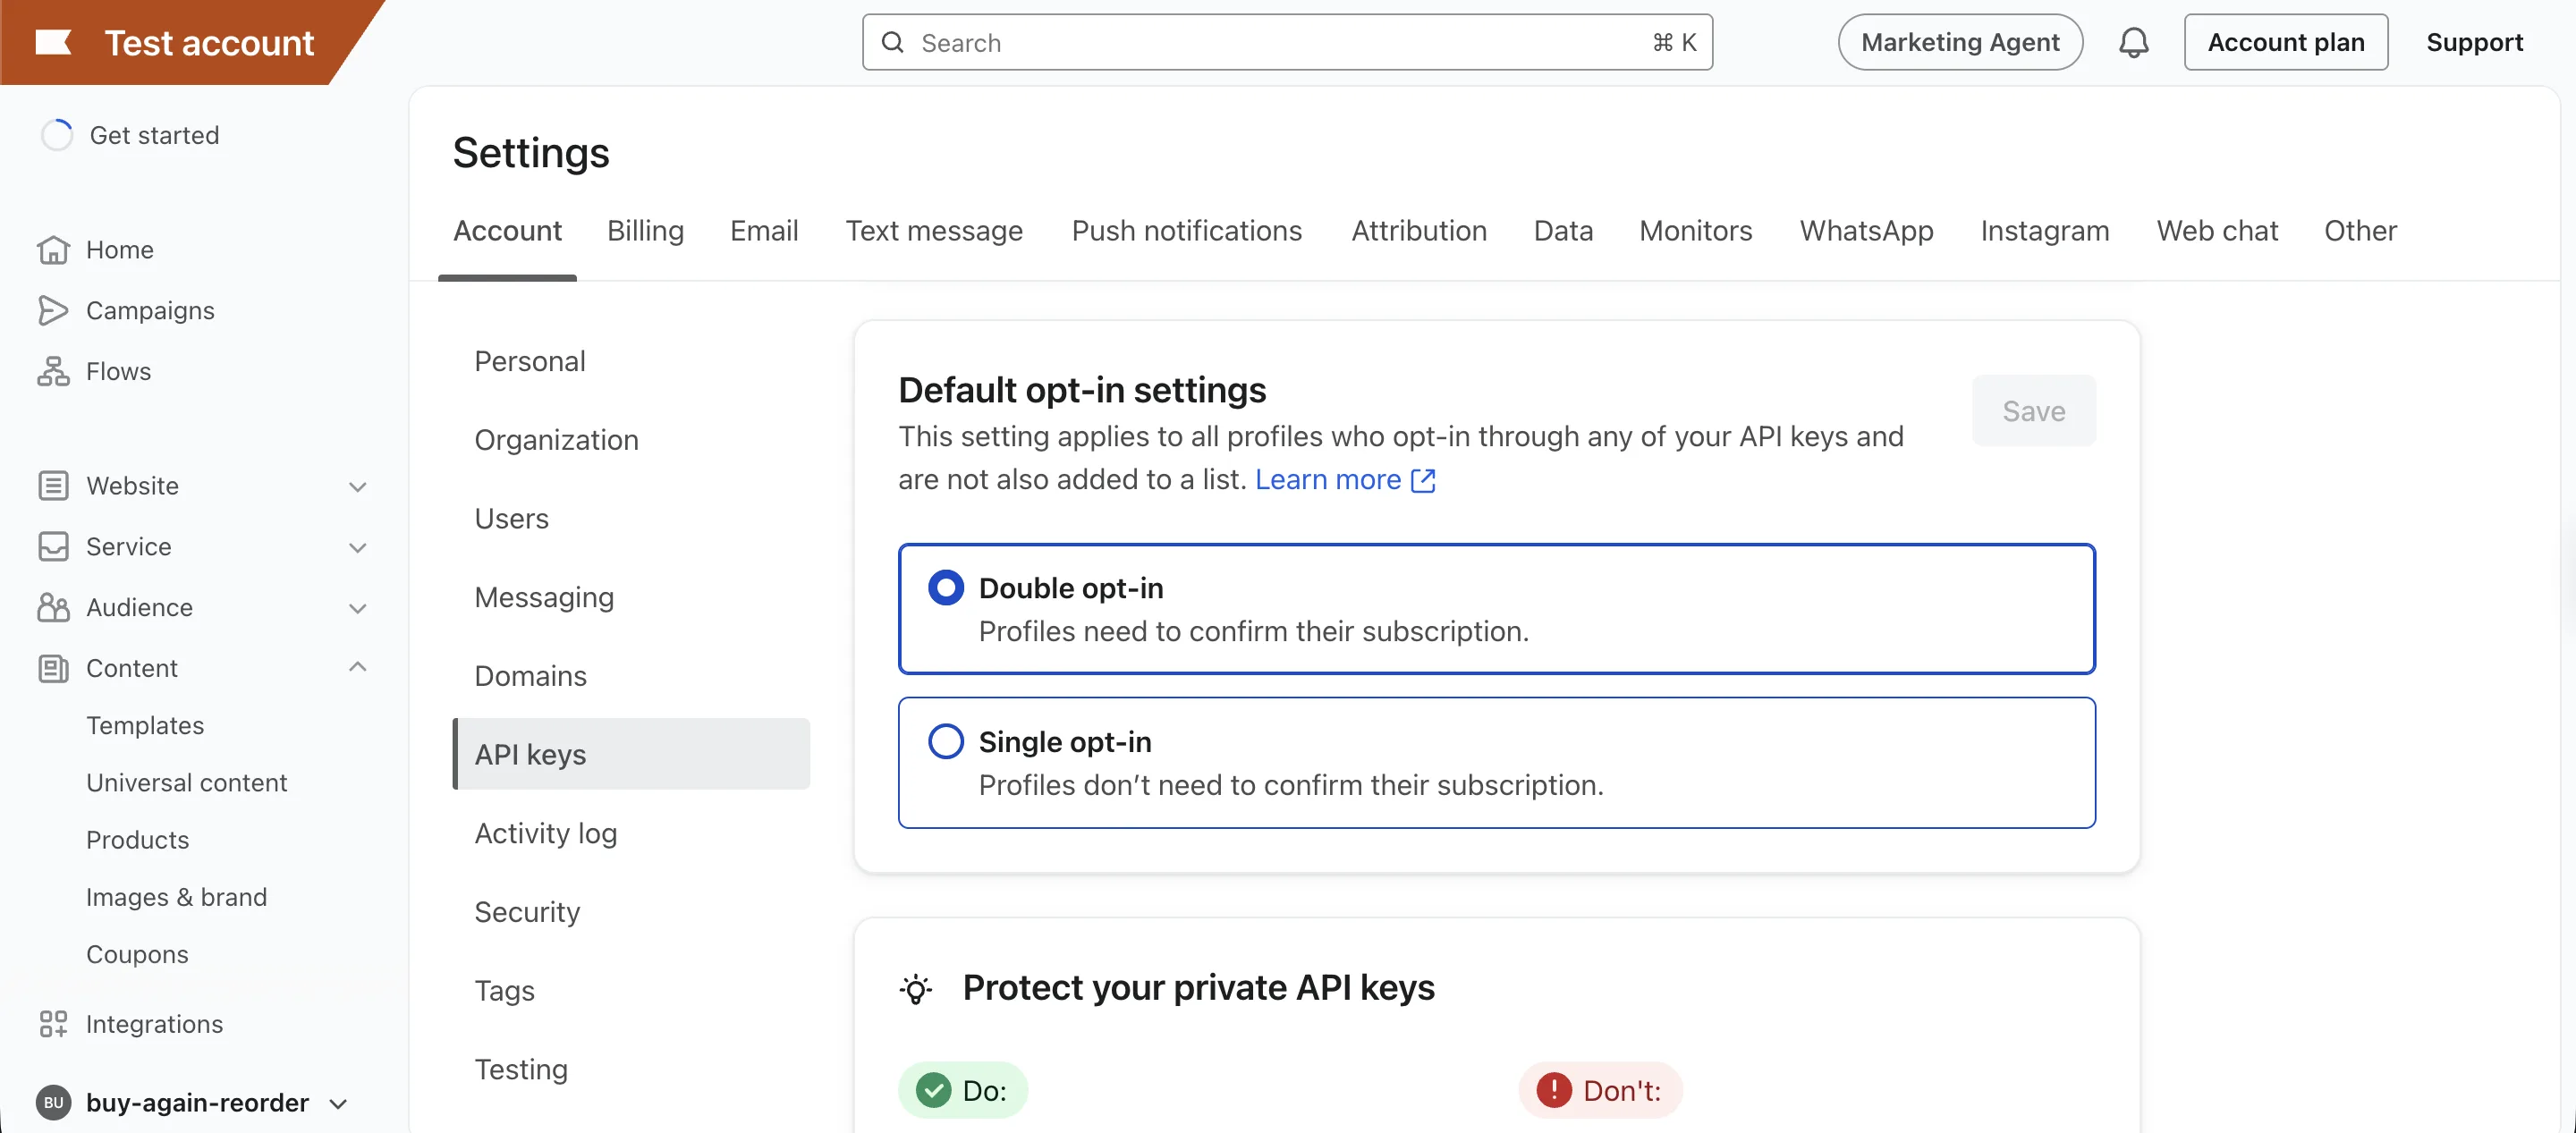Click the green checkmark Do icon

(933, 1090)
